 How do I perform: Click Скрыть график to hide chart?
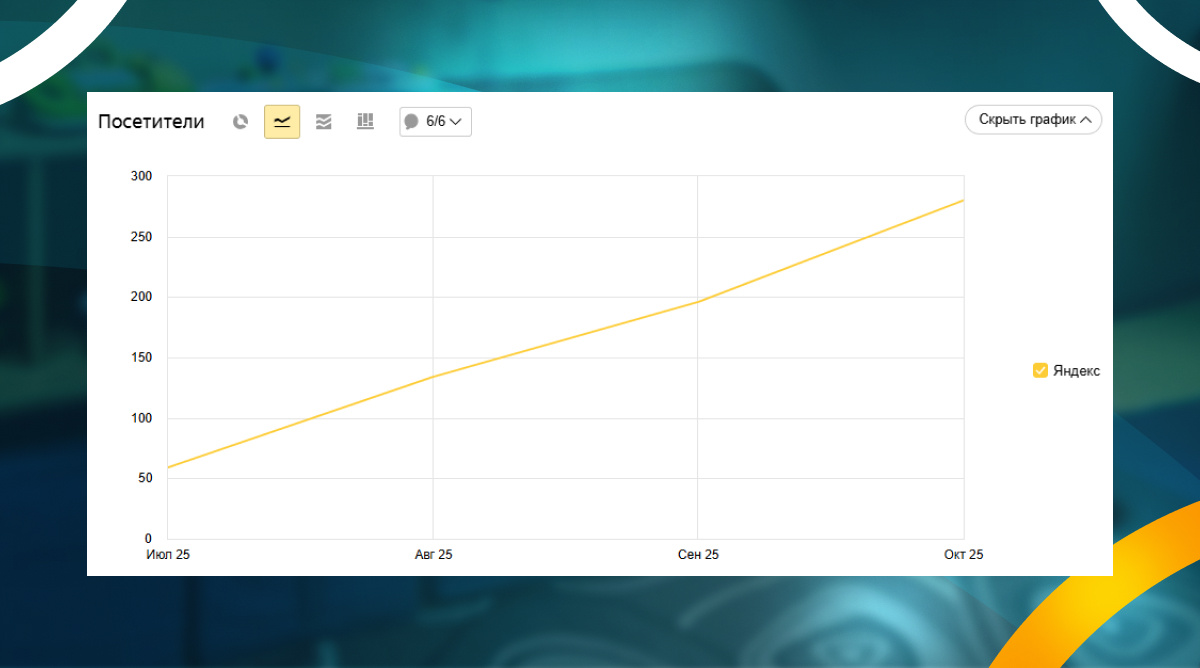[x=1033, y=120]
